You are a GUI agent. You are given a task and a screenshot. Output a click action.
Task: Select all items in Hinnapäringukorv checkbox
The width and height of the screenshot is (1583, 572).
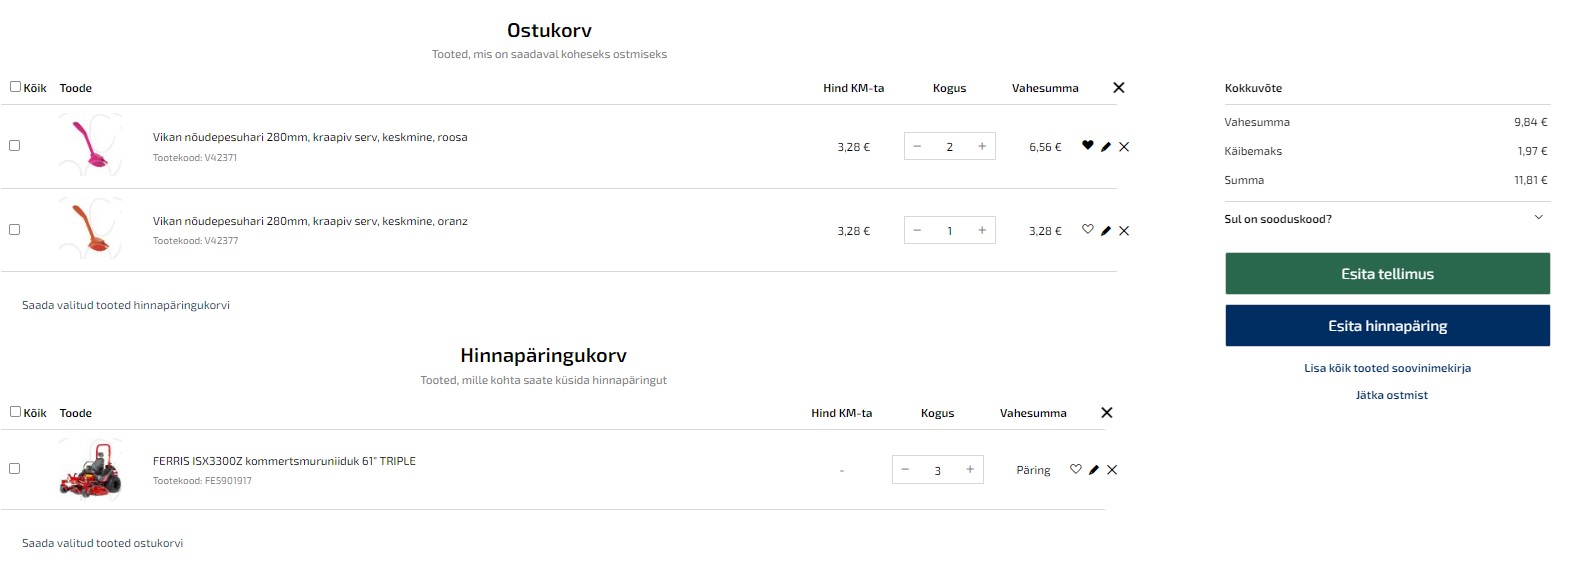click(15, 412)
